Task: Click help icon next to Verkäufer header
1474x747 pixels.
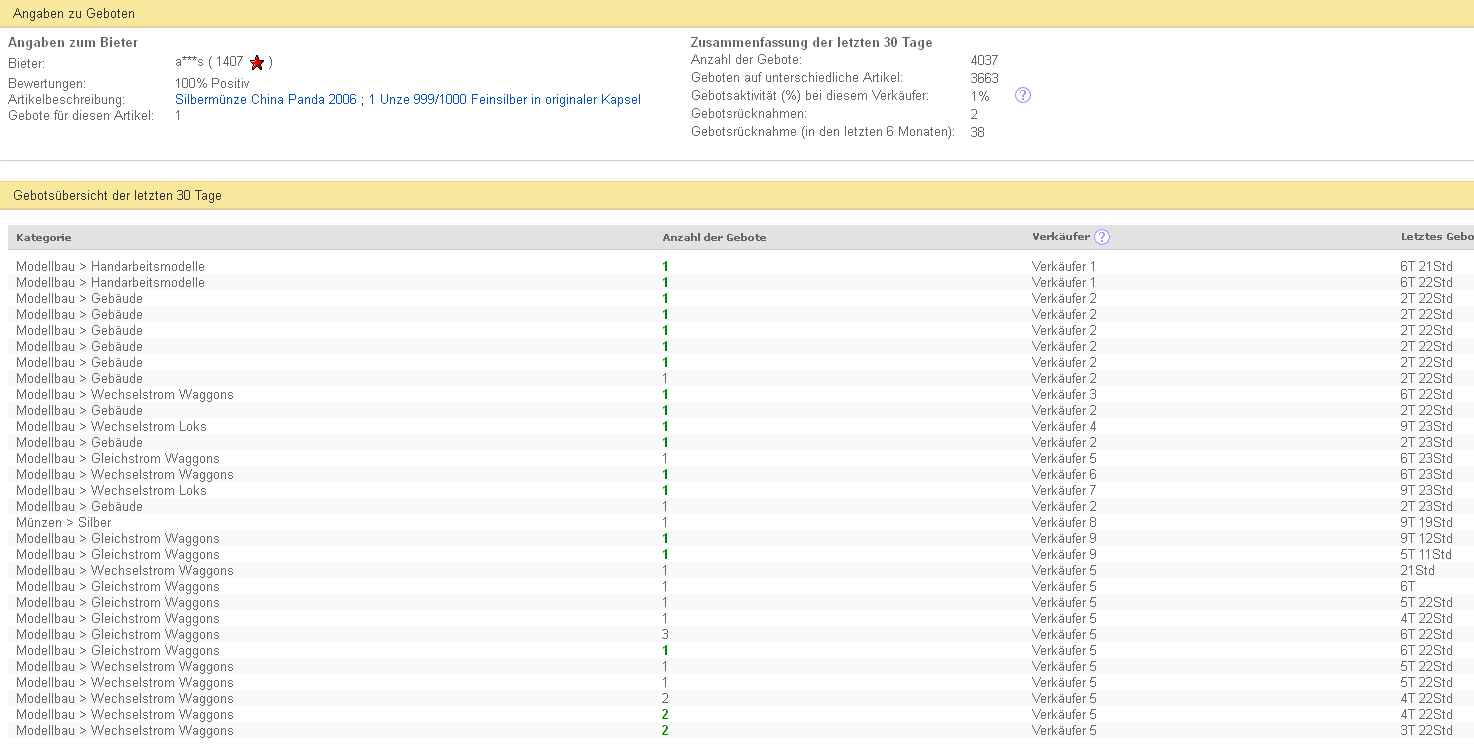Action: (x=1101, y=237)
